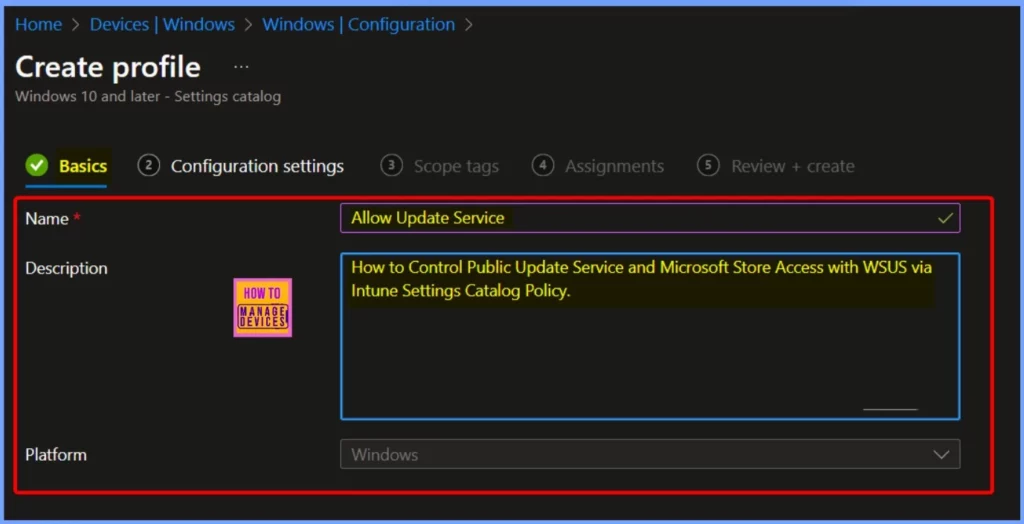Click the step 2 circle icon
Screen dimensions: 1024x524
(149, 166)
